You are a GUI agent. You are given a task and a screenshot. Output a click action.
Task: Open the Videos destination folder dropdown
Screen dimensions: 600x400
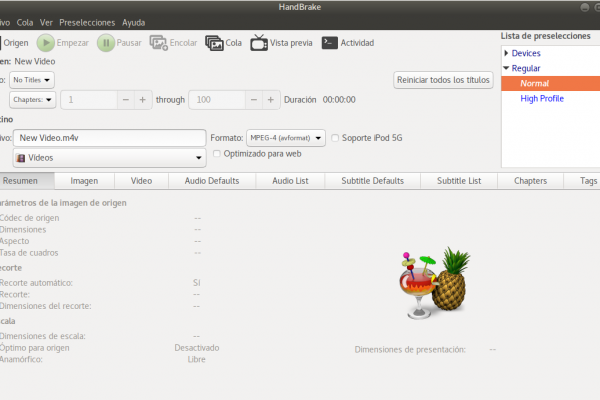[x=109, y=158]
